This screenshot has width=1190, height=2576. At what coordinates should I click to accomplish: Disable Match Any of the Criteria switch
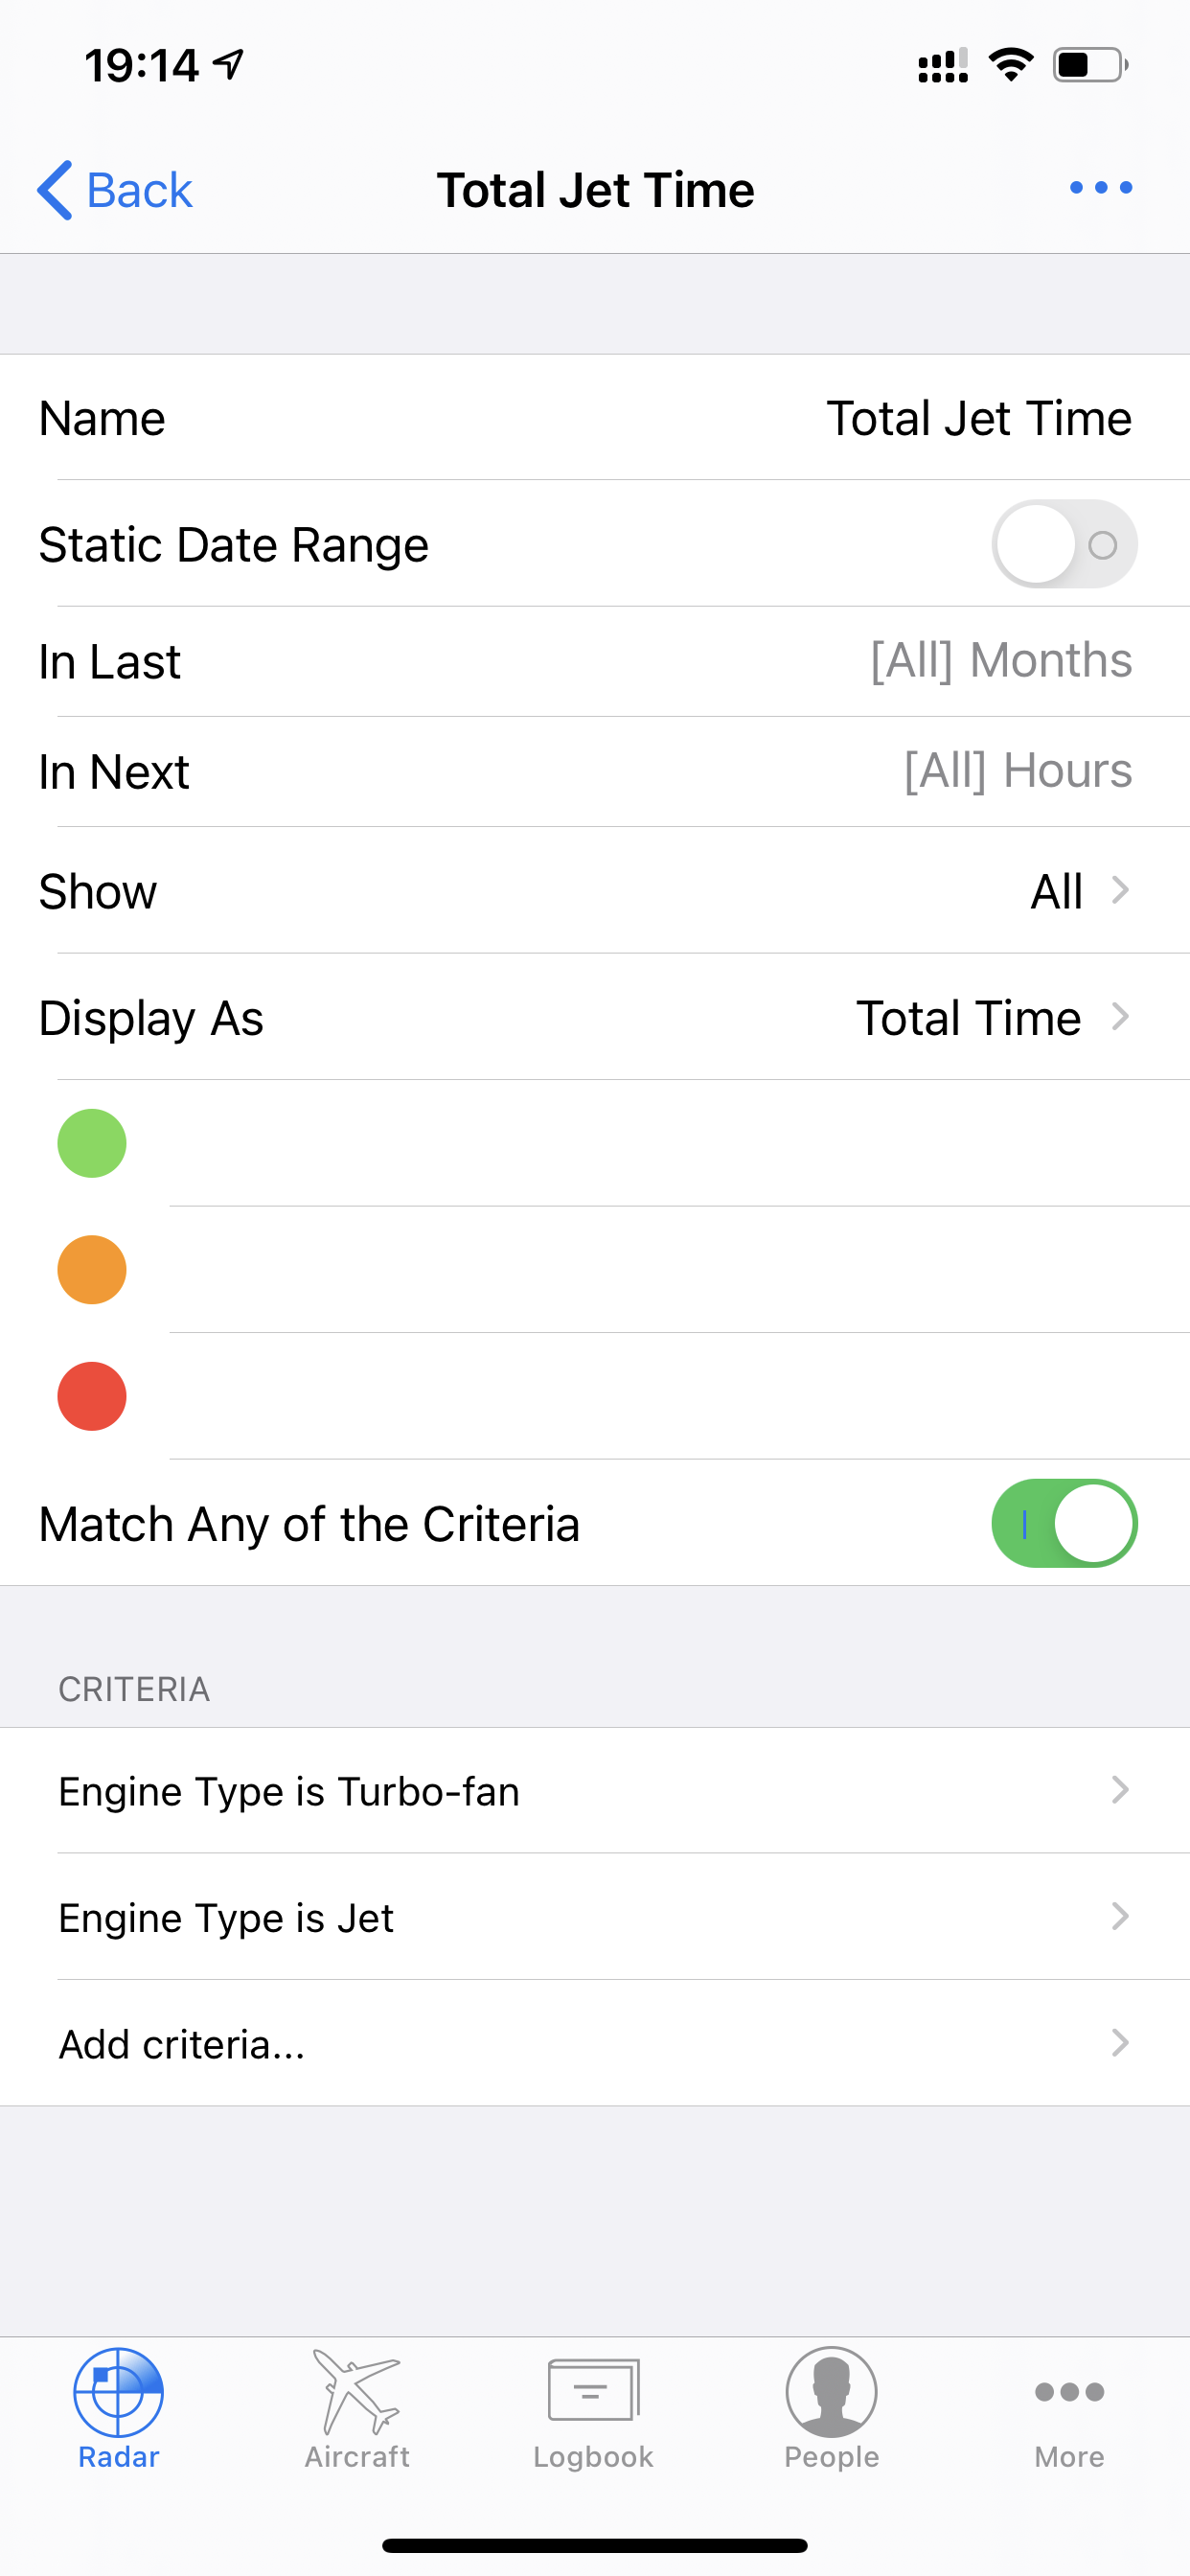pyautogui.click(x=1064, y=1523)
